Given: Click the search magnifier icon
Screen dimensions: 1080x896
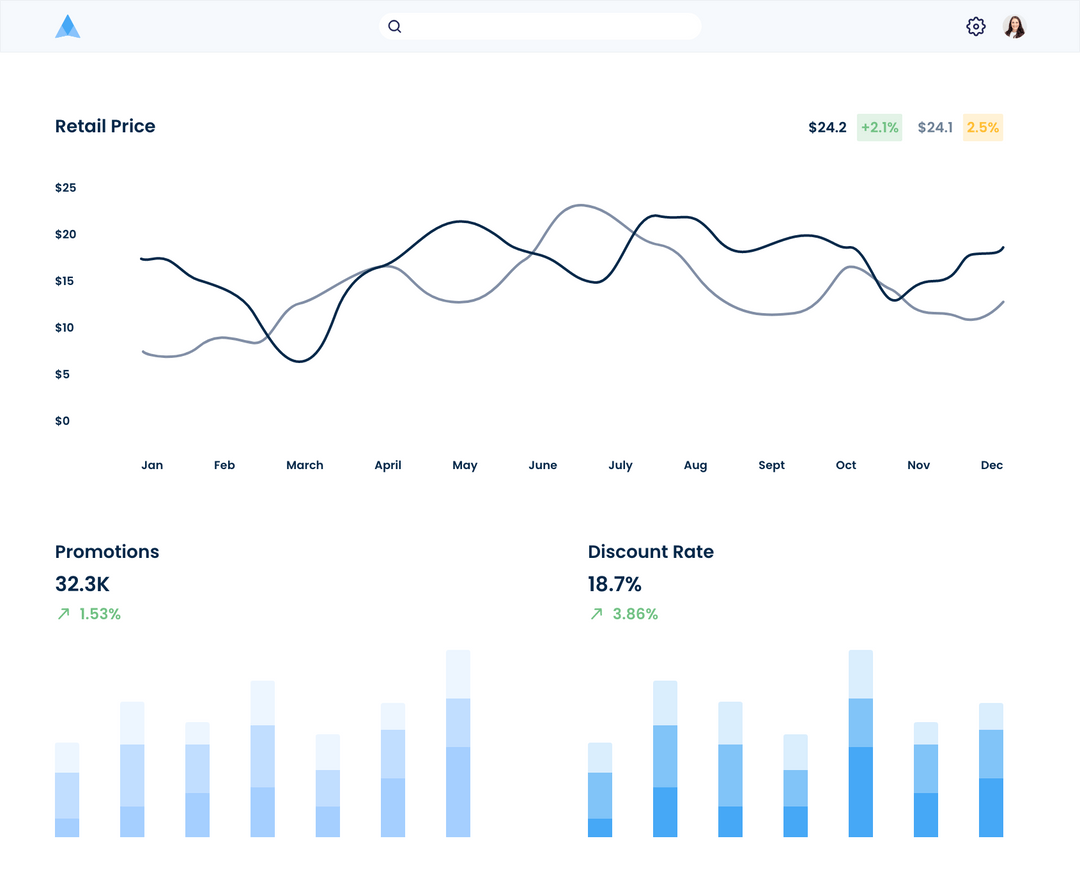Looking at the screenshot, I should click(x=395, y=26).
